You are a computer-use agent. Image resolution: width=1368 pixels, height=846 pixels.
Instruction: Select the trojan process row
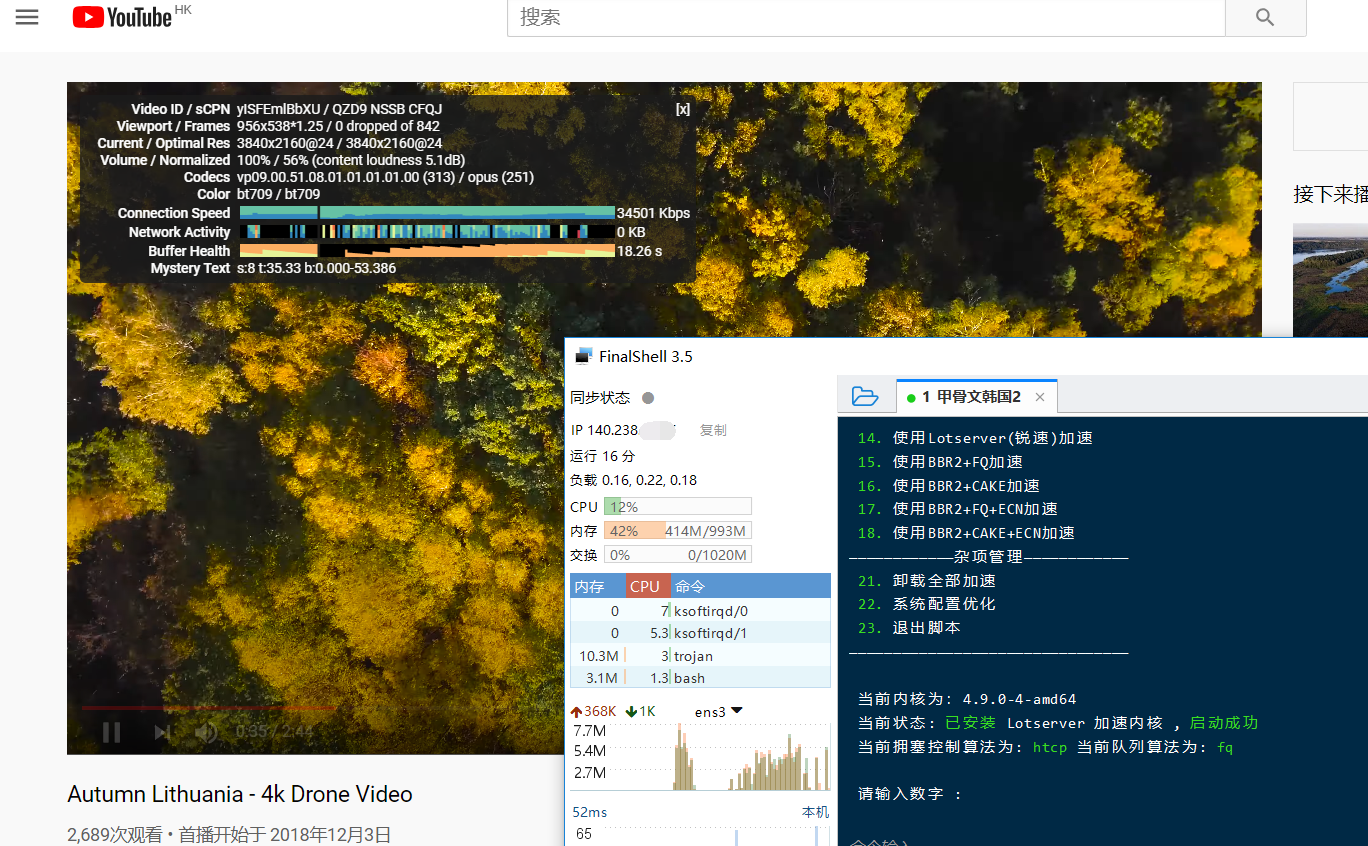coord(700,656)
